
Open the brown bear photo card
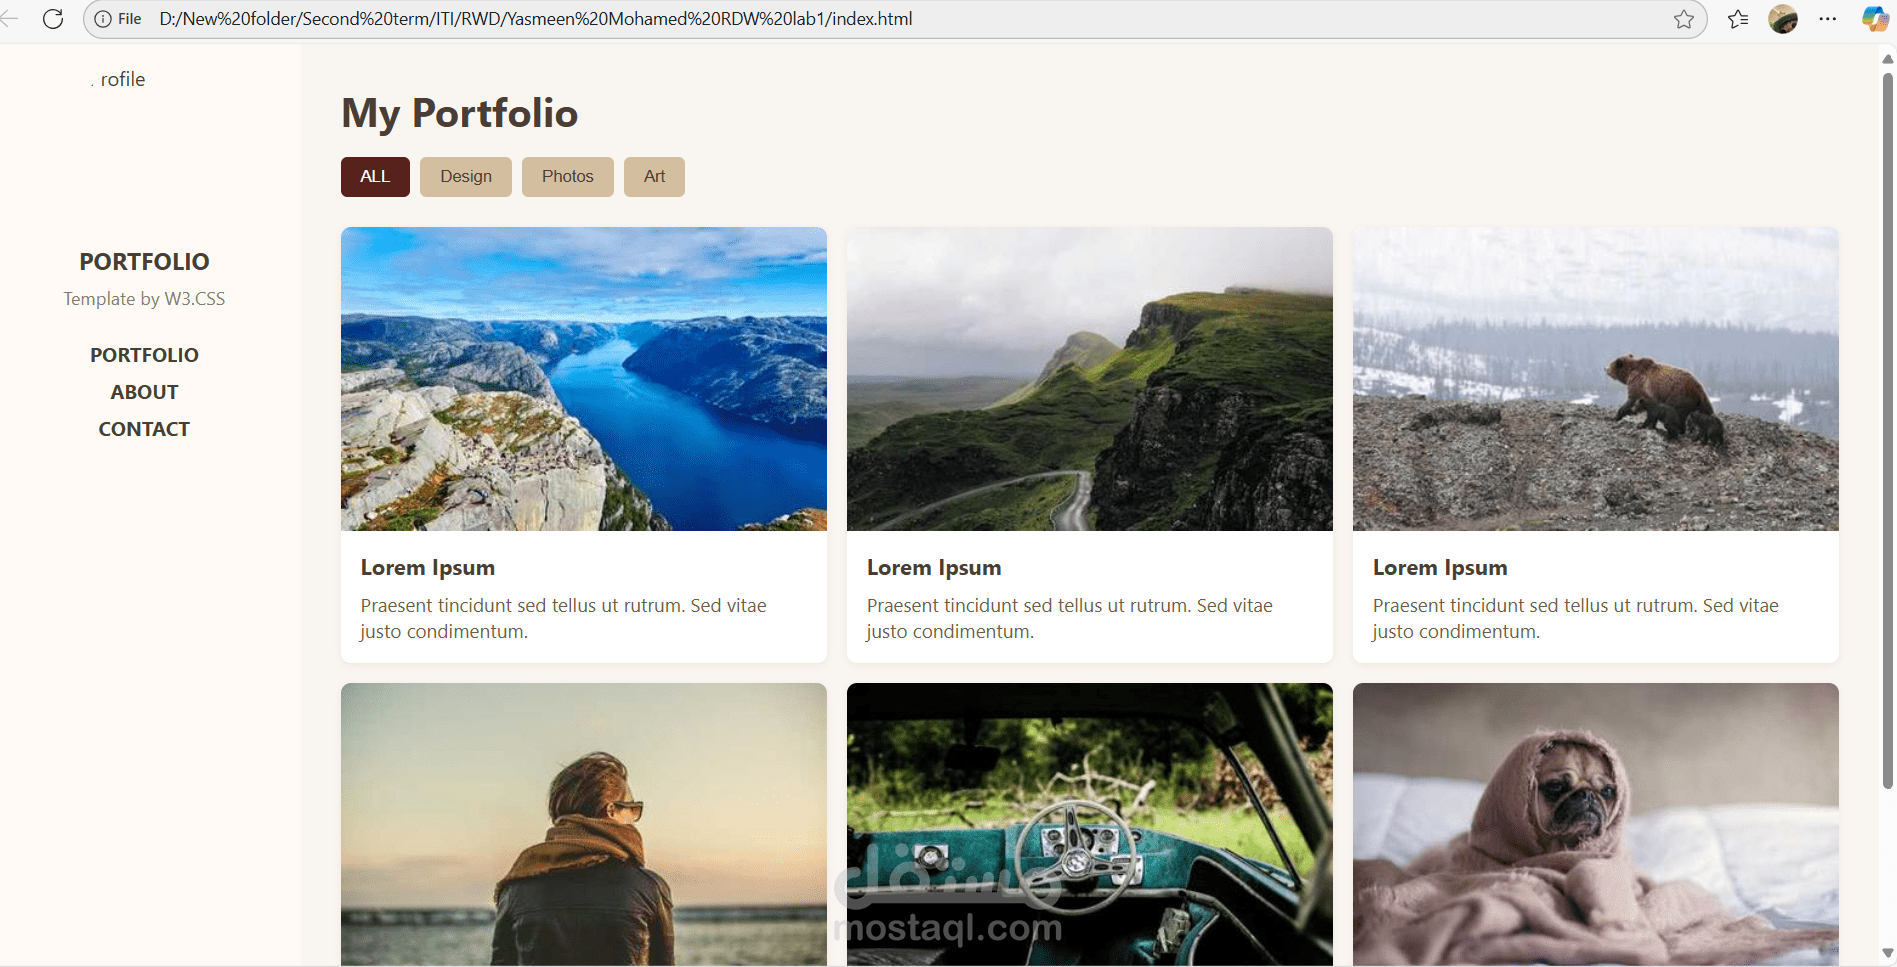coord(1595,445)
